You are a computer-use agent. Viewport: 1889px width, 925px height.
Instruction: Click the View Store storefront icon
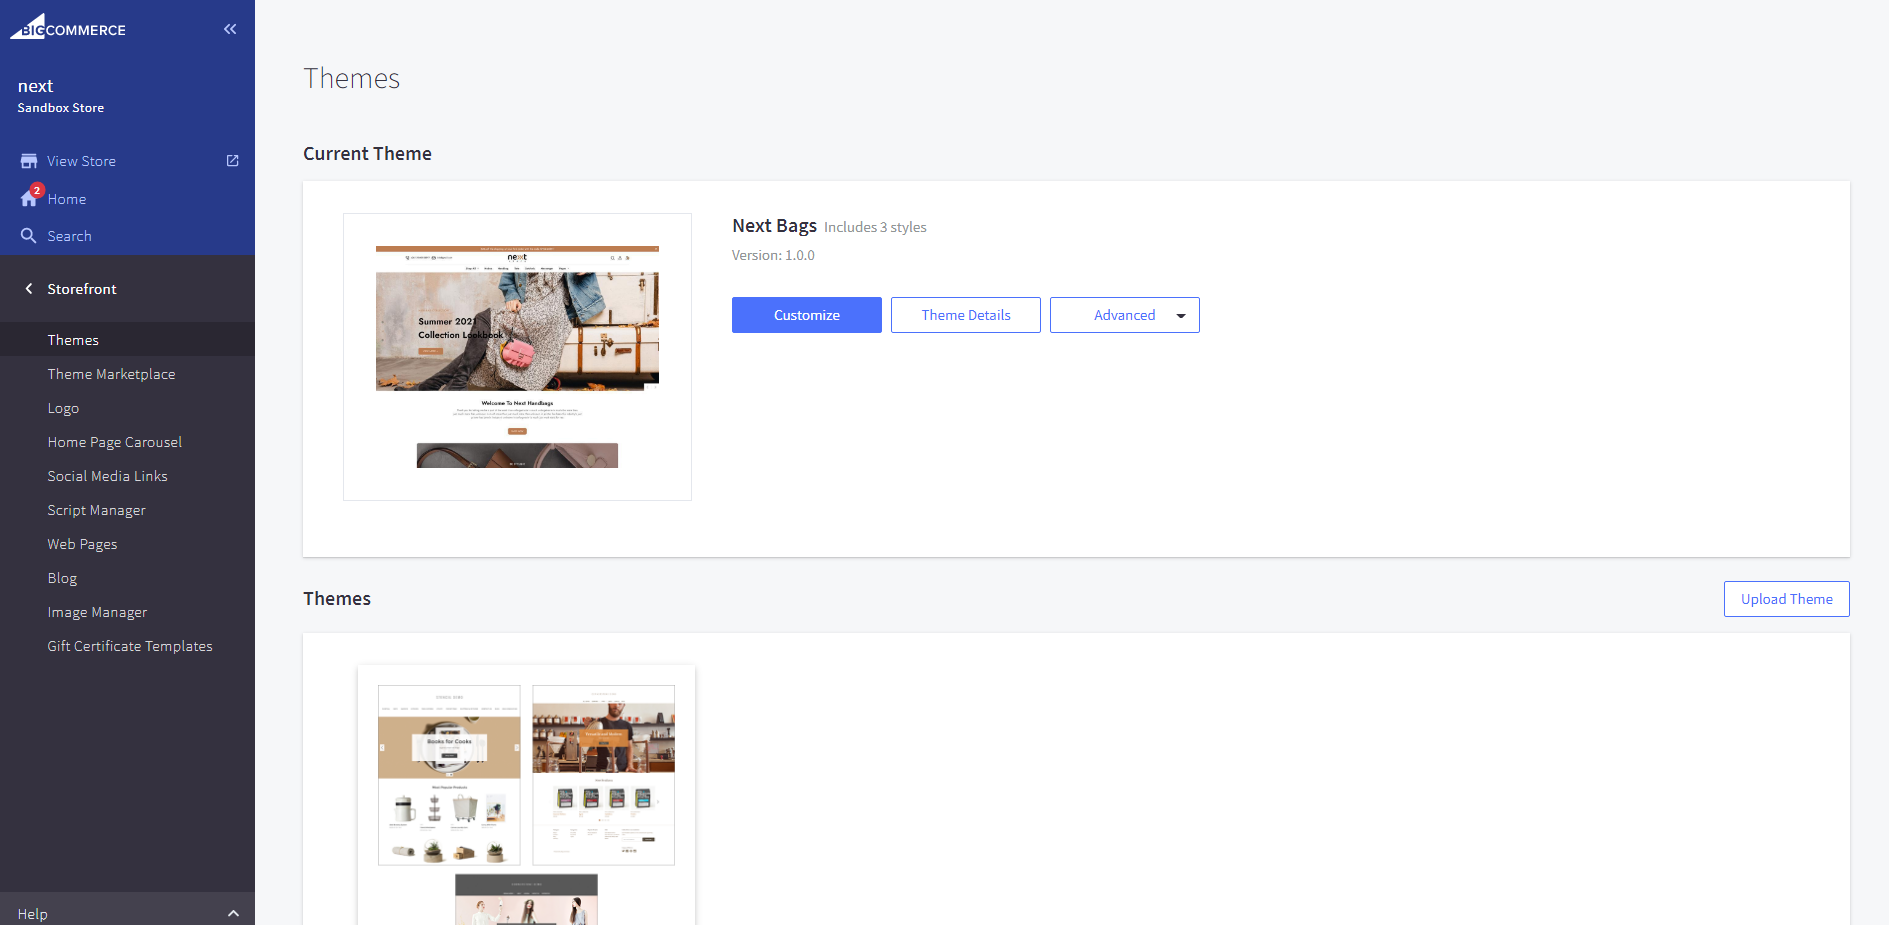click(x=29, y=161)
